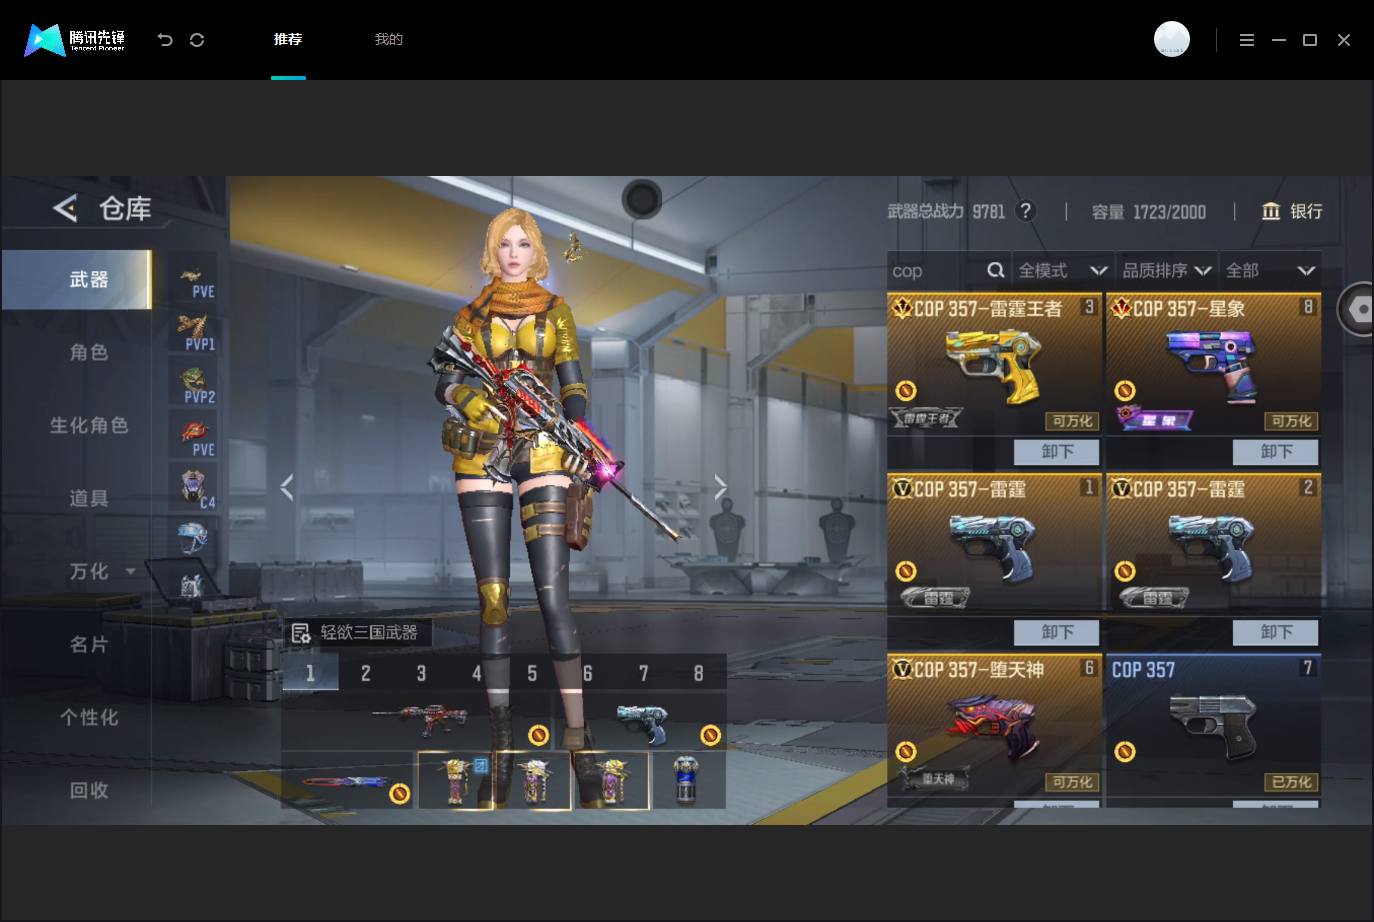Viewport: 1374px width, 922px height.
Task: Click the refresh icon in title bar
Action: pos(197,40)
